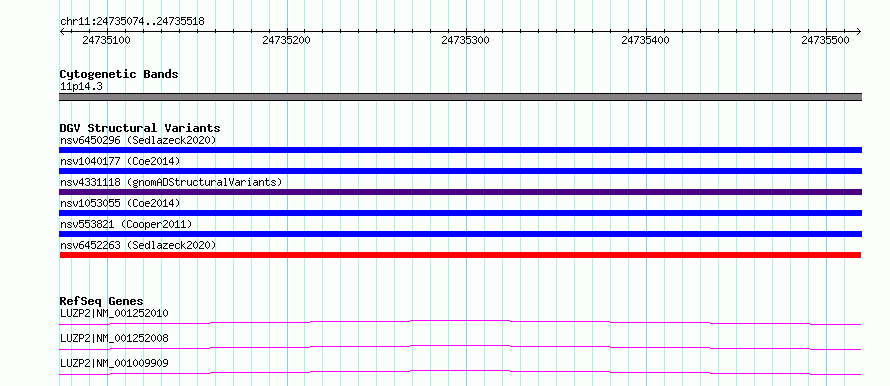
Task: Click the gray 11p14.3 cytogenetic band bar
Action: (x=460, y=97)
